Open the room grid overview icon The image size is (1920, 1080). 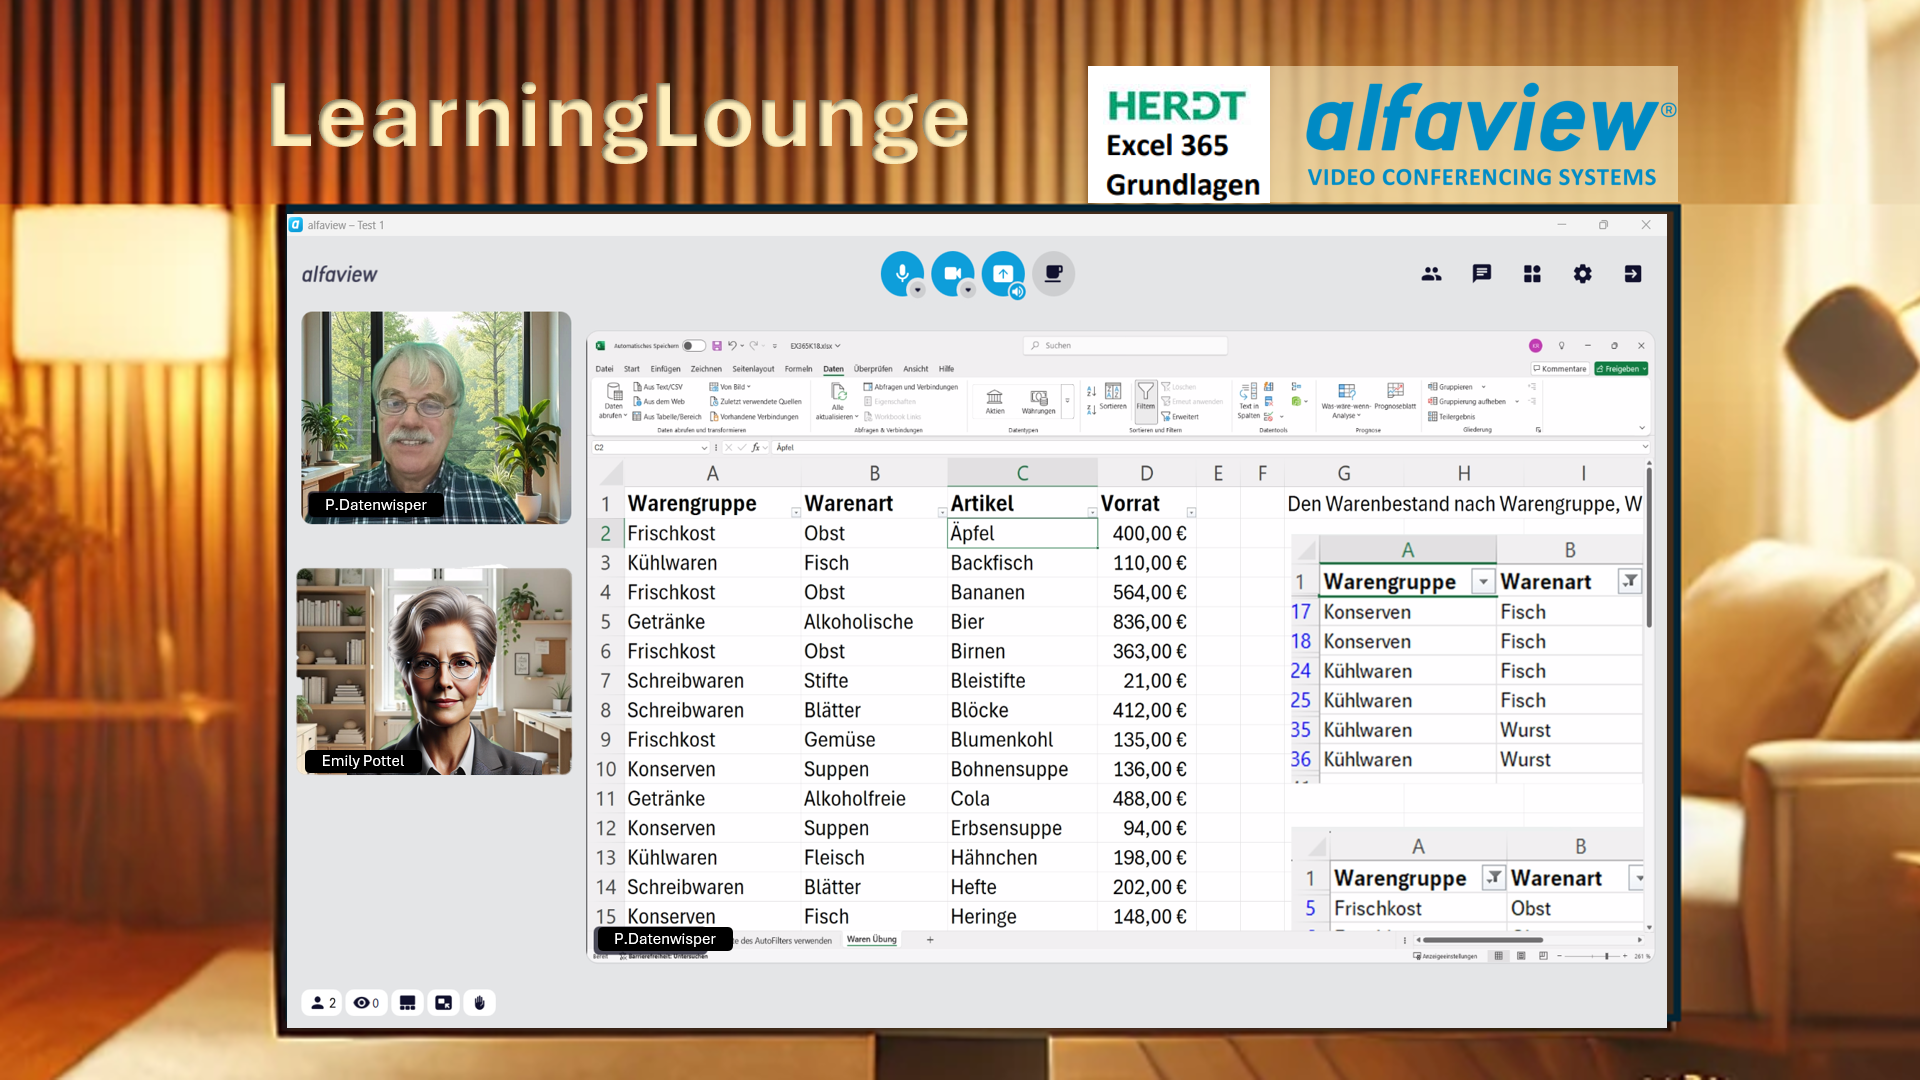coord(1532,274)
